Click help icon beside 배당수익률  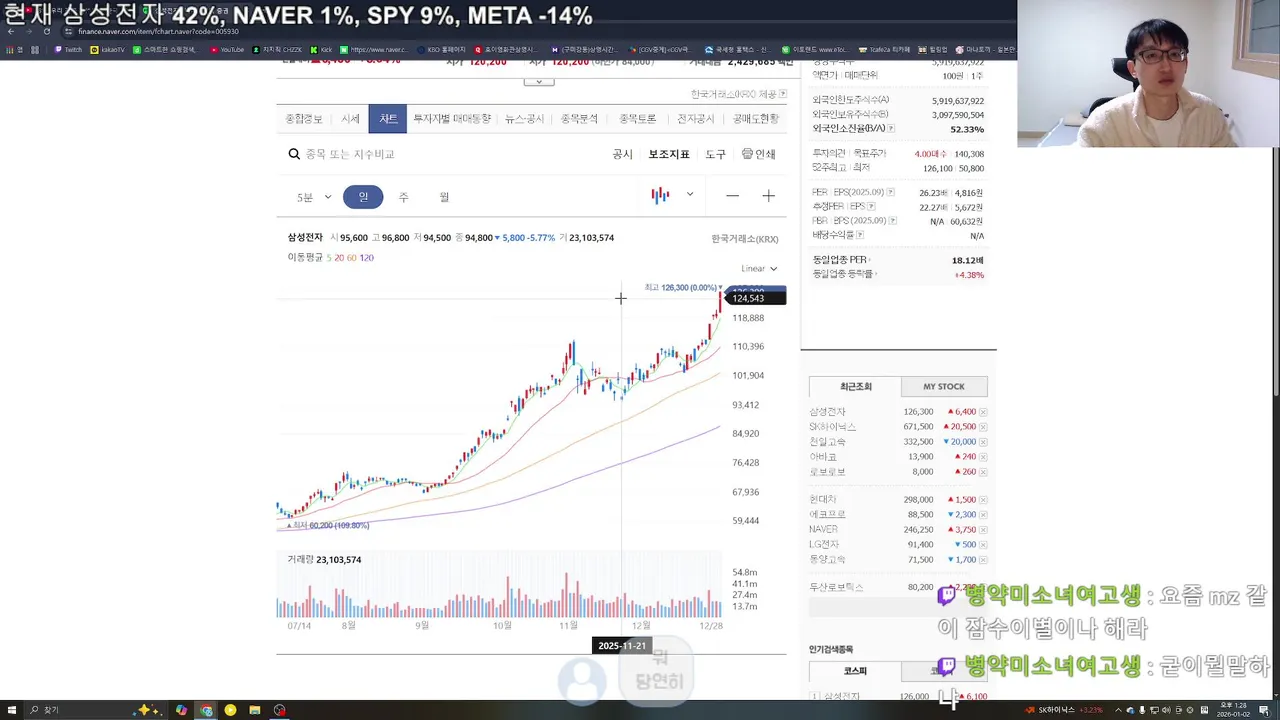860,235
